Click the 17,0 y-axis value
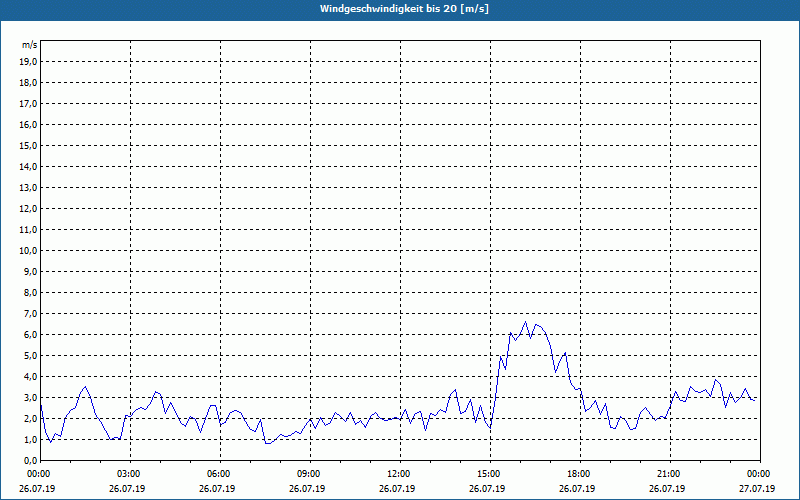The image size is (800, 500). [x=28, y=104]
